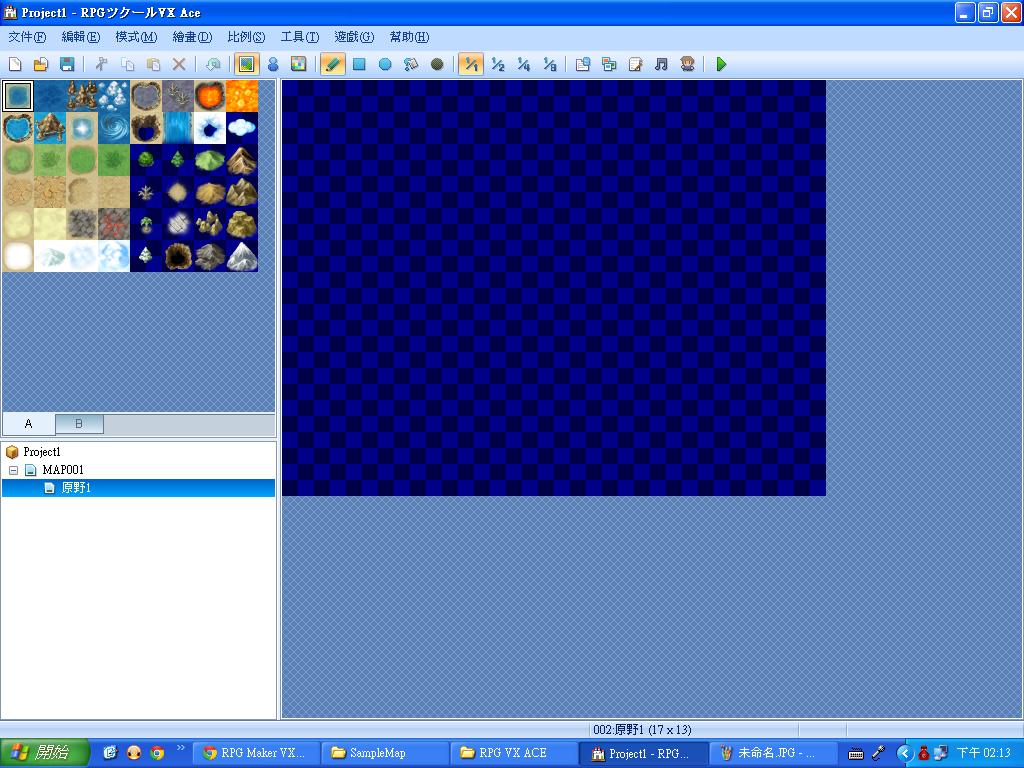Open the 工具(T) menu
The width and height of the screenshot is (1024, 768).
coord(300,37)
